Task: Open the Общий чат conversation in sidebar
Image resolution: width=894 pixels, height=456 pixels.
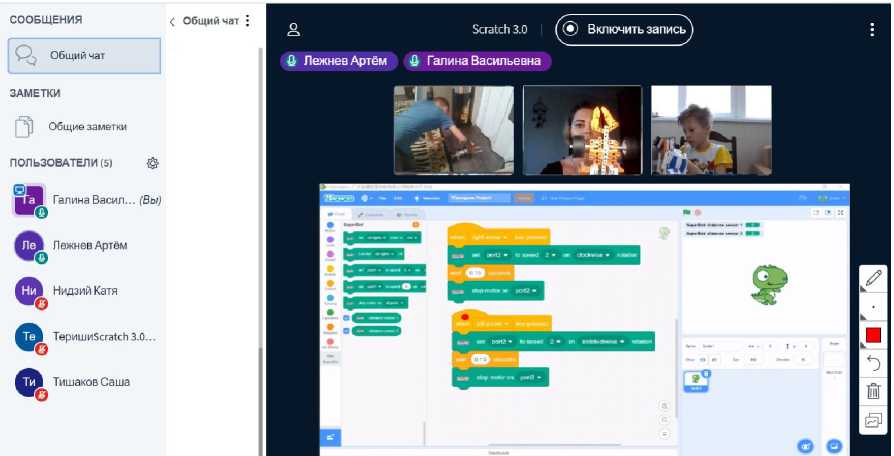Action: (84, 56)
